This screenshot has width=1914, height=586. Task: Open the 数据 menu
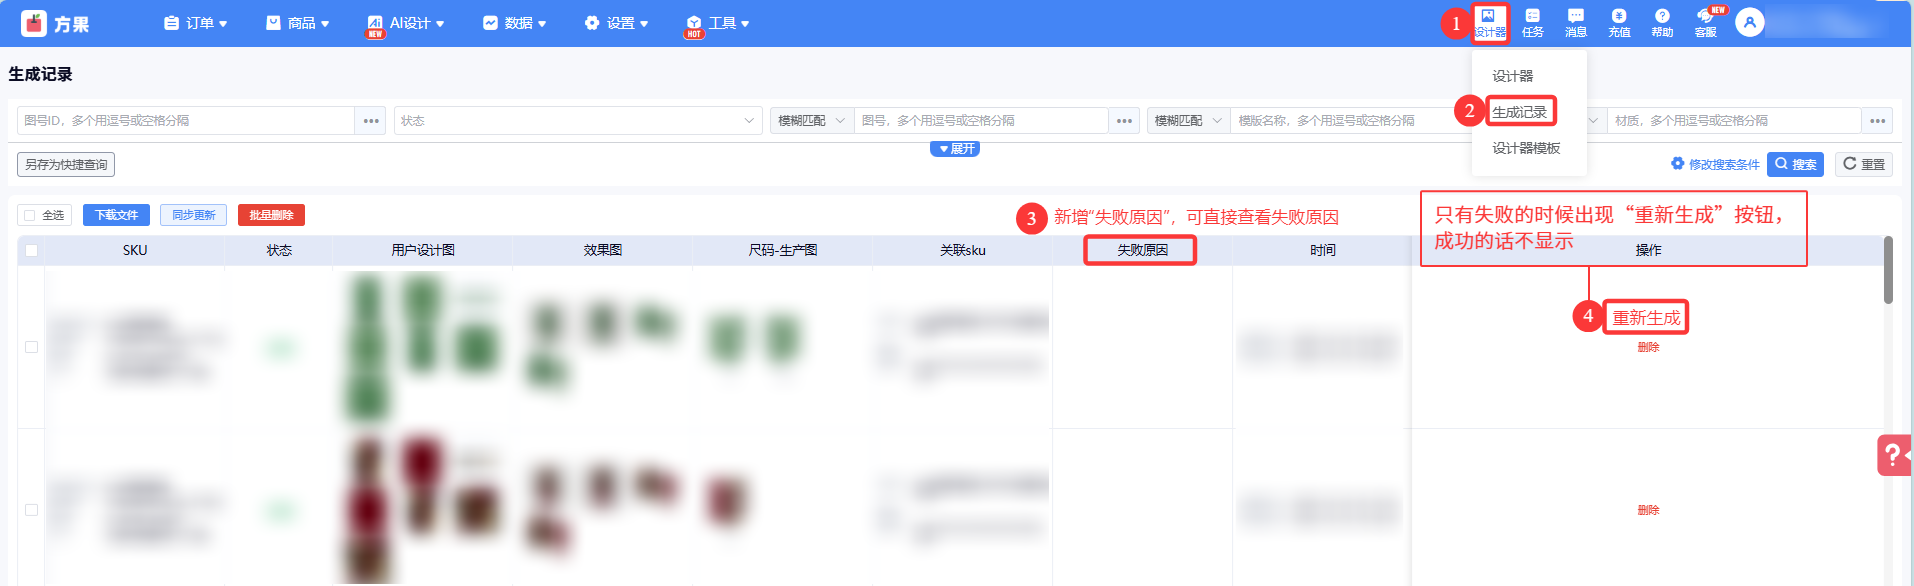(x=515, y=23)
